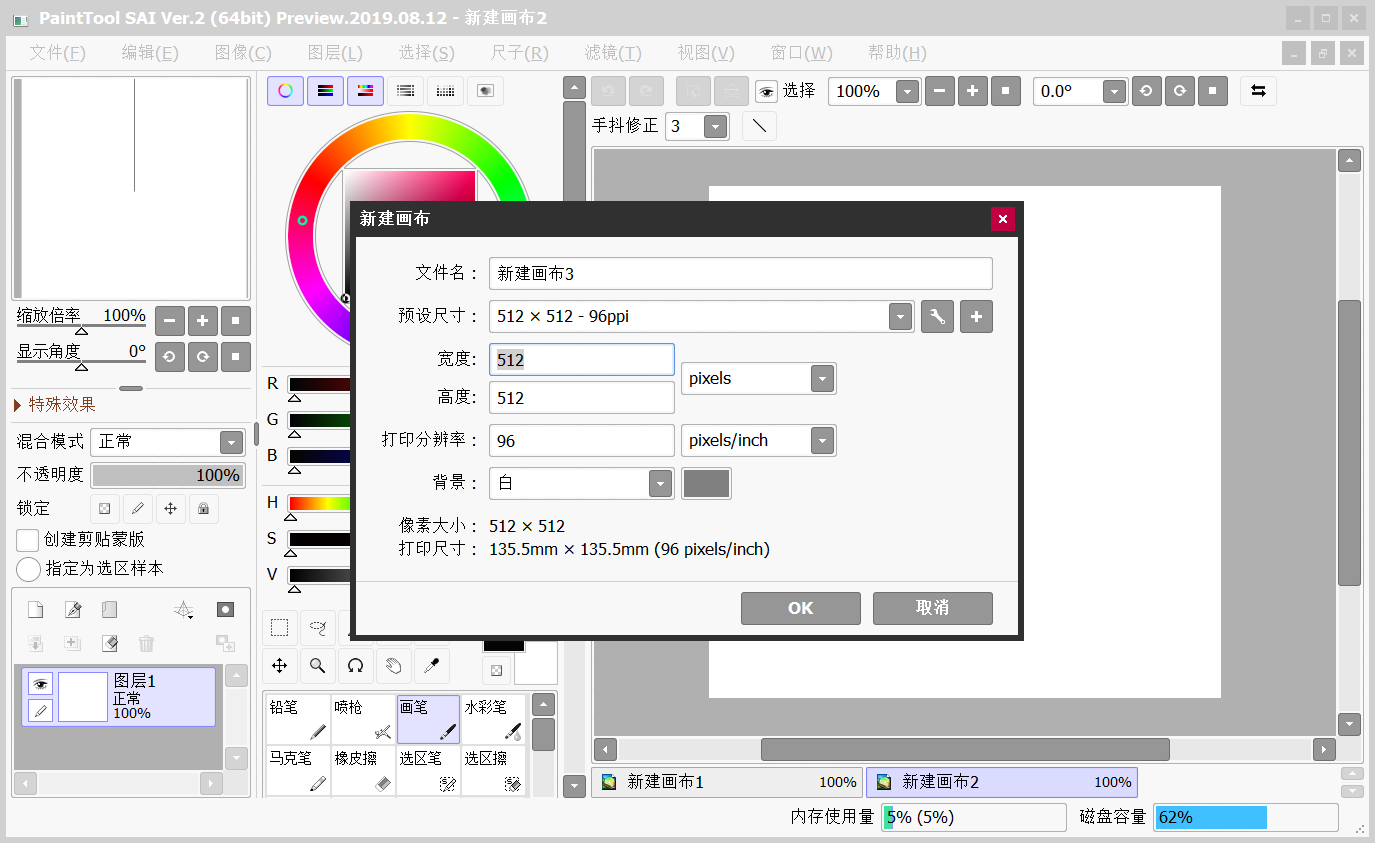
Task: Add a layer mask
Action: pos(226,610)
